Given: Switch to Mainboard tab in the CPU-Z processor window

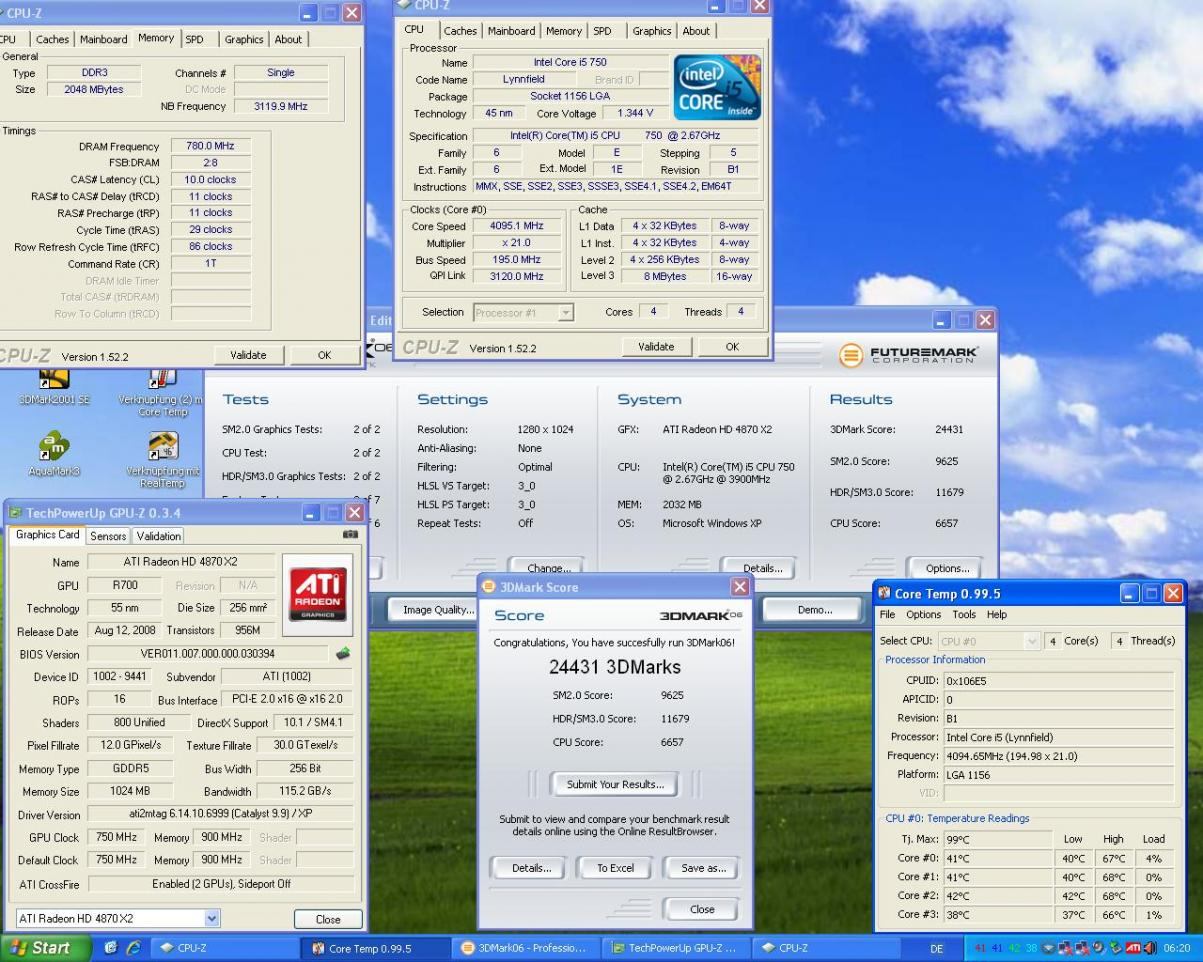Looking at the screenshot, I should (x=512, y=31).
